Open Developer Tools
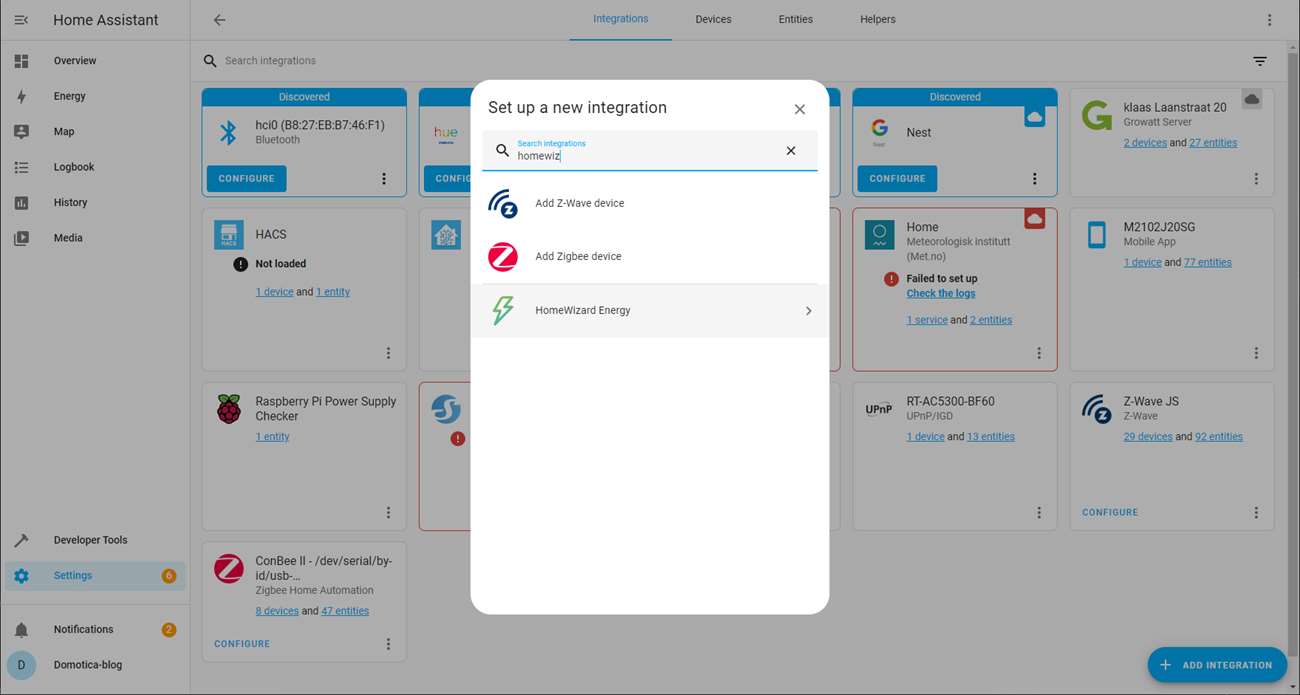The image size is (1300, 695). (95, 540)
